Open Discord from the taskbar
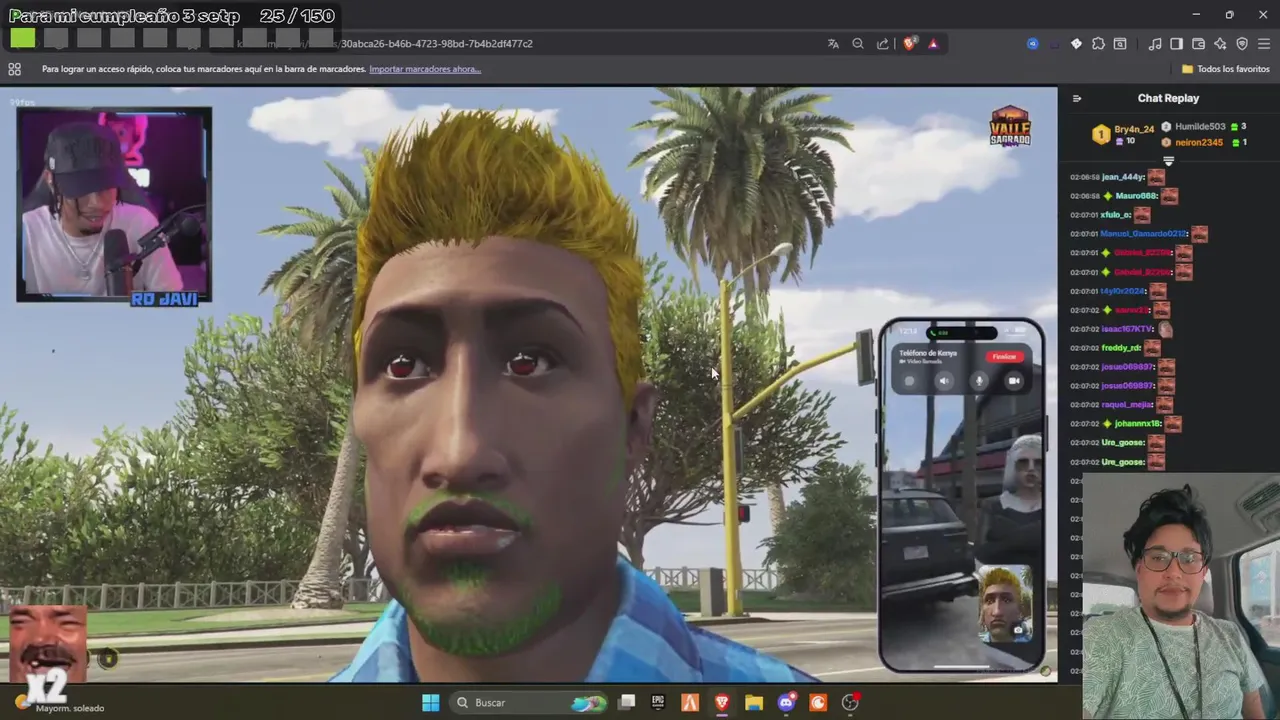Image resolution: width=1280 pixels, height=720 pixels. tap(787, 703)
